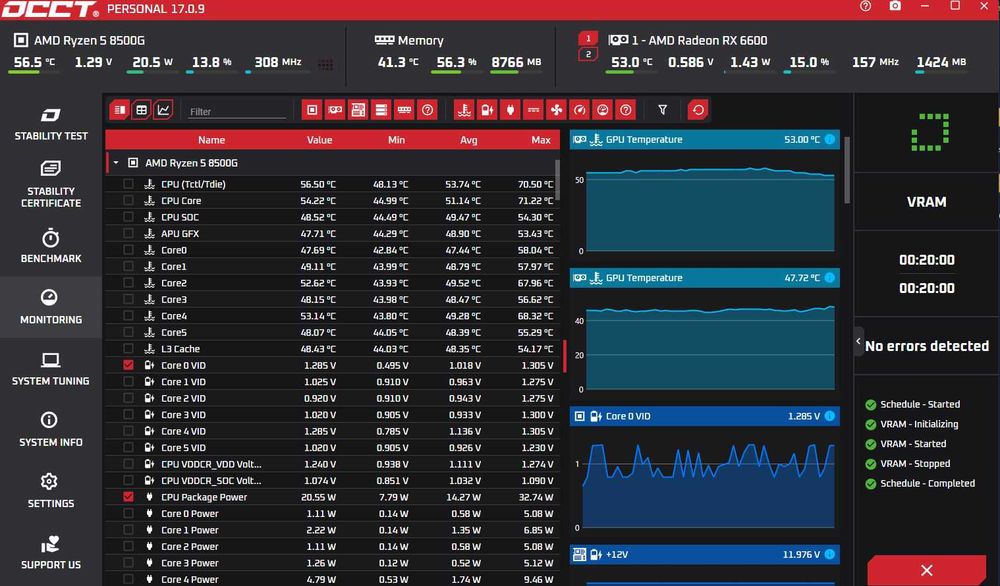
Task: Toggle the usage gauge sensor type filter
Action: coord(603,110)
